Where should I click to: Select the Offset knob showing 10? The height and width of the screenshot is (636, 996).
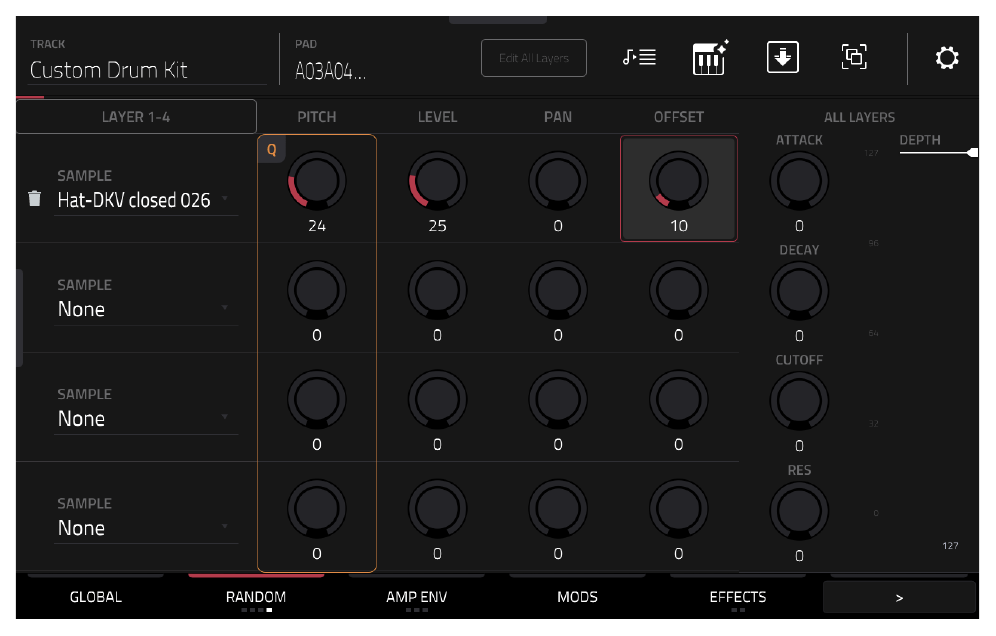(x=678, y=181)
